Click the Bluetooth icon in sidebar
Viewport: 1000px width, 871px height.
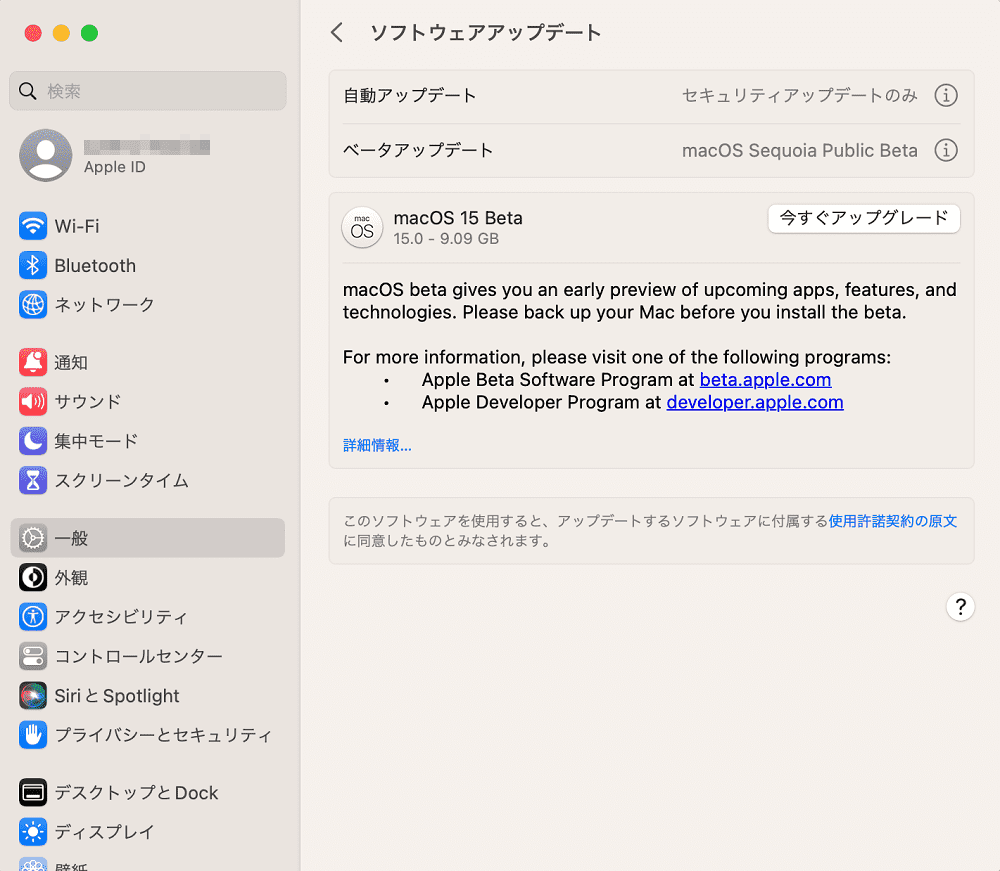point(33,265)
